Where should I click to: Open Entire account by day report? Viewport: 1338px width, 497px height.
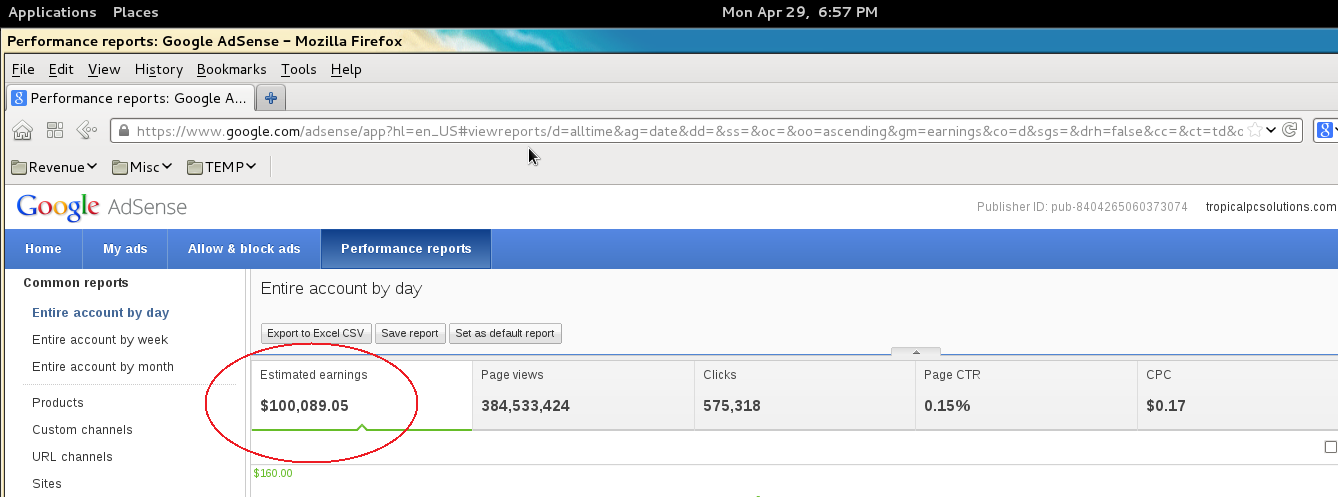[101, 313]
